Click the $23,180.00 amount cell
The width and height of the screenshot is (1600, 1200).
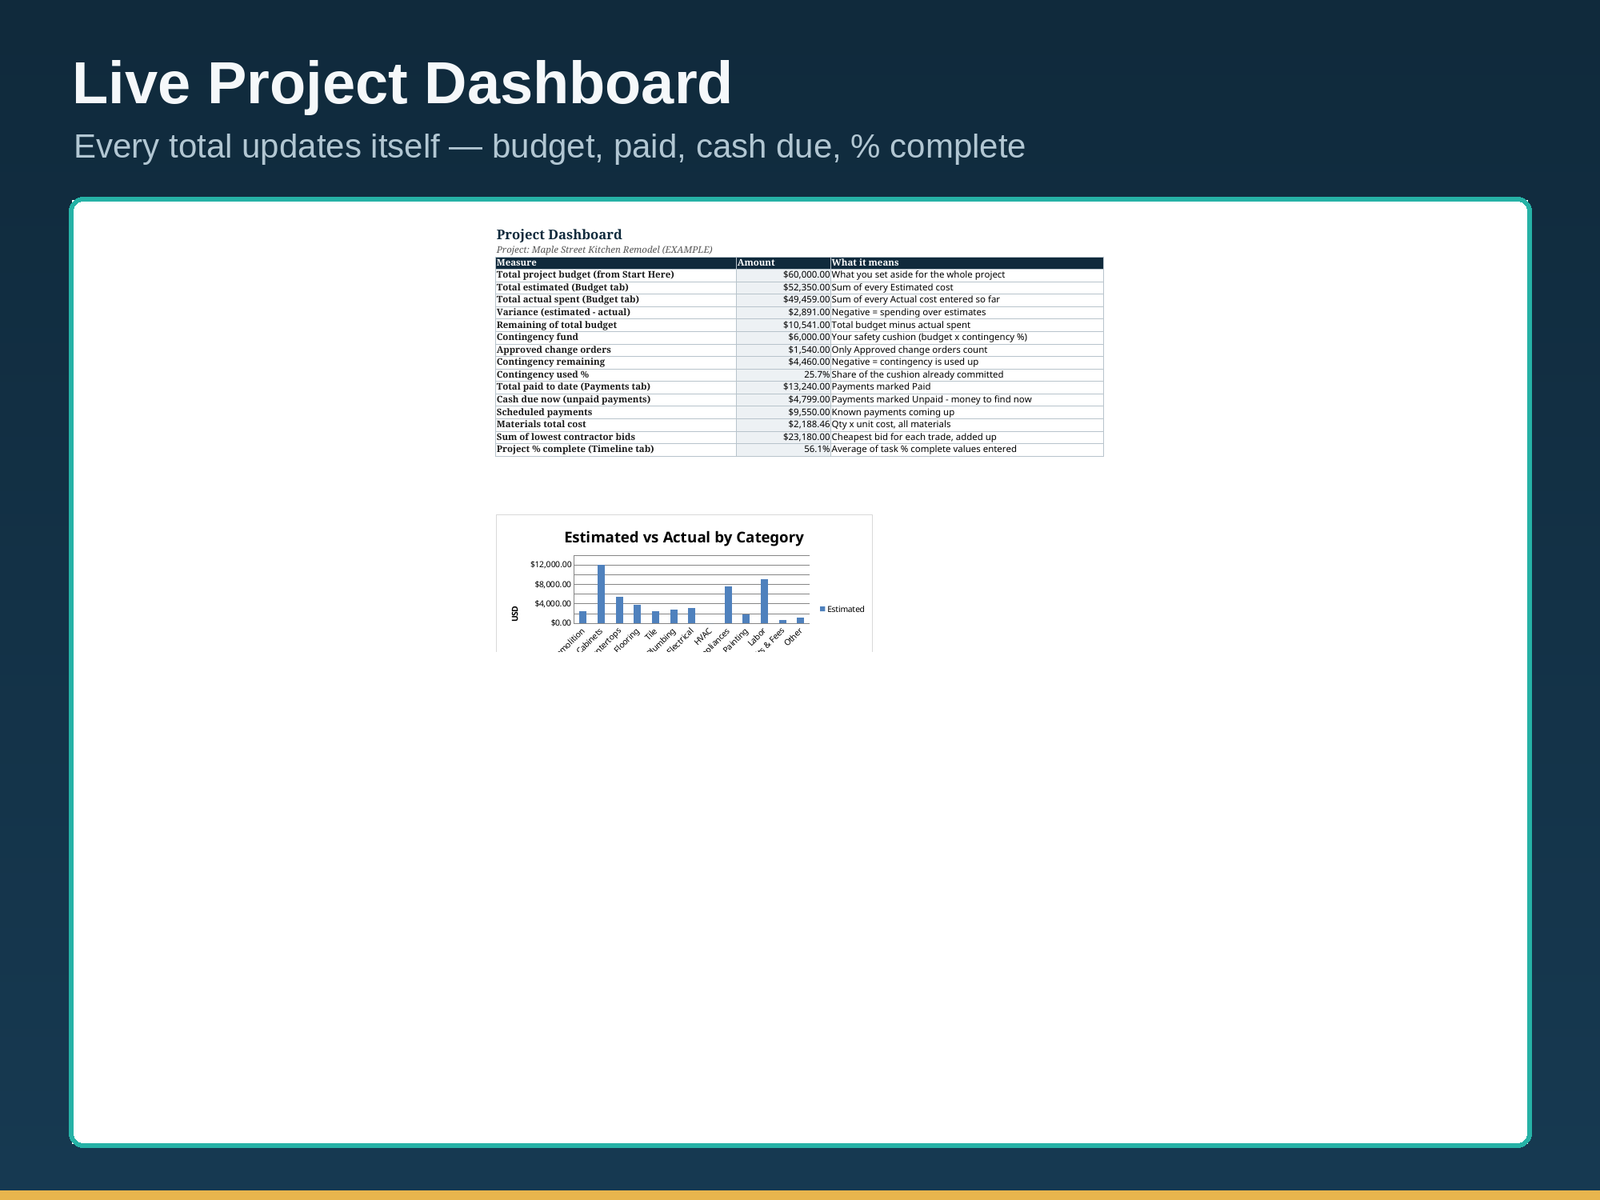point(783,437)
